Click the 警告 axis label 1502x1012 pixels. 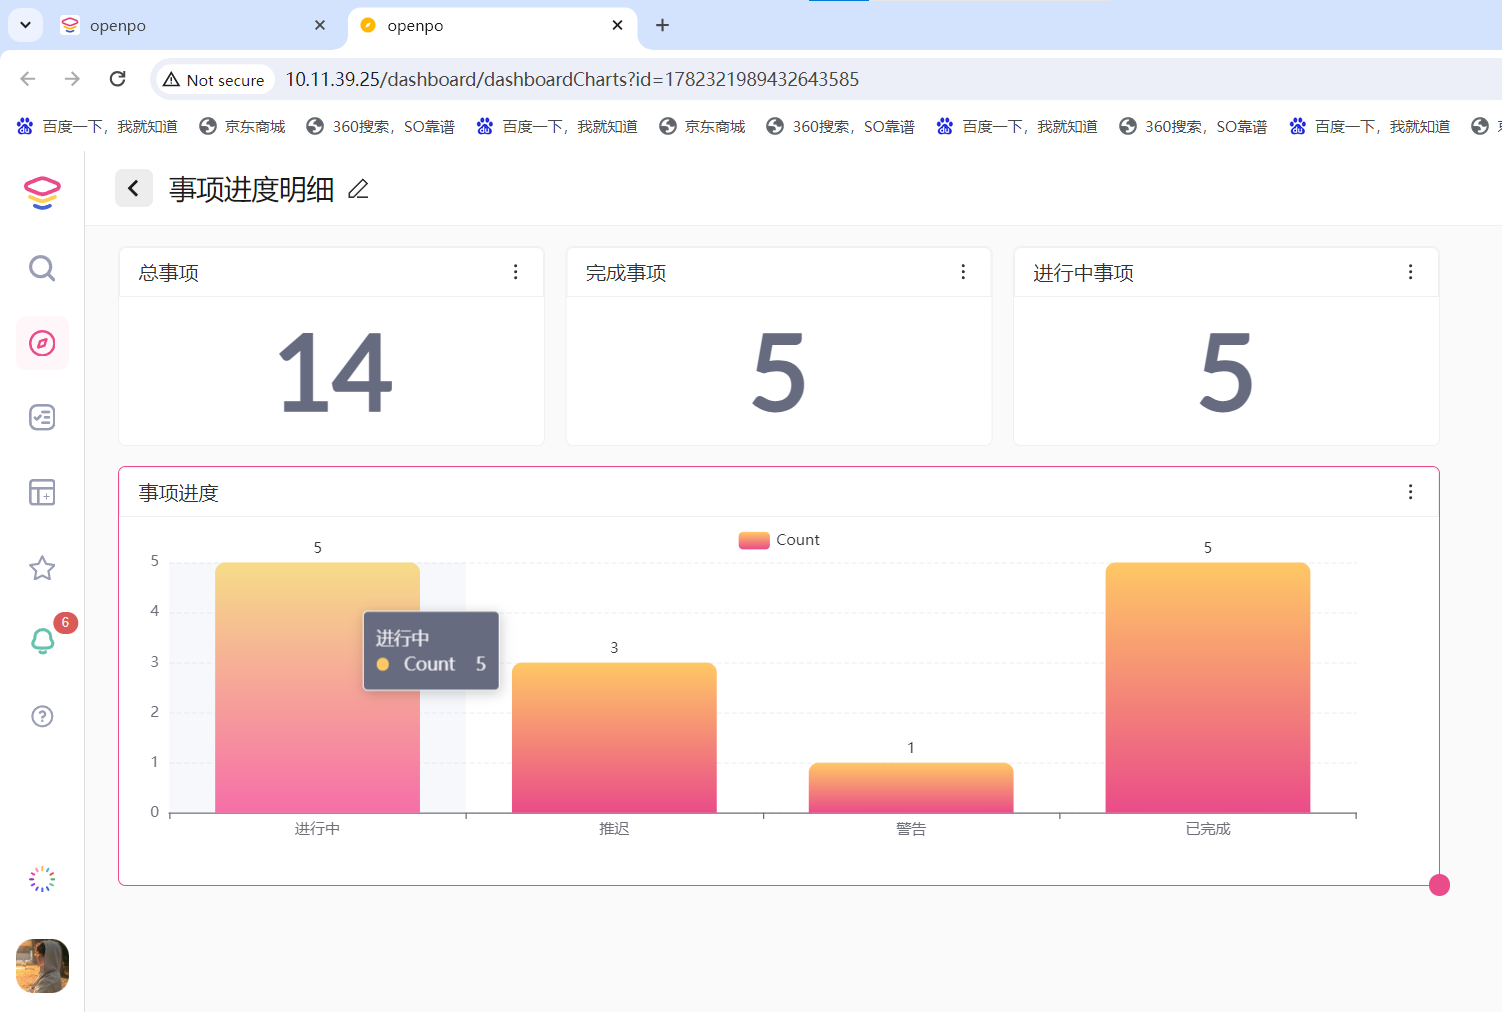911,829
